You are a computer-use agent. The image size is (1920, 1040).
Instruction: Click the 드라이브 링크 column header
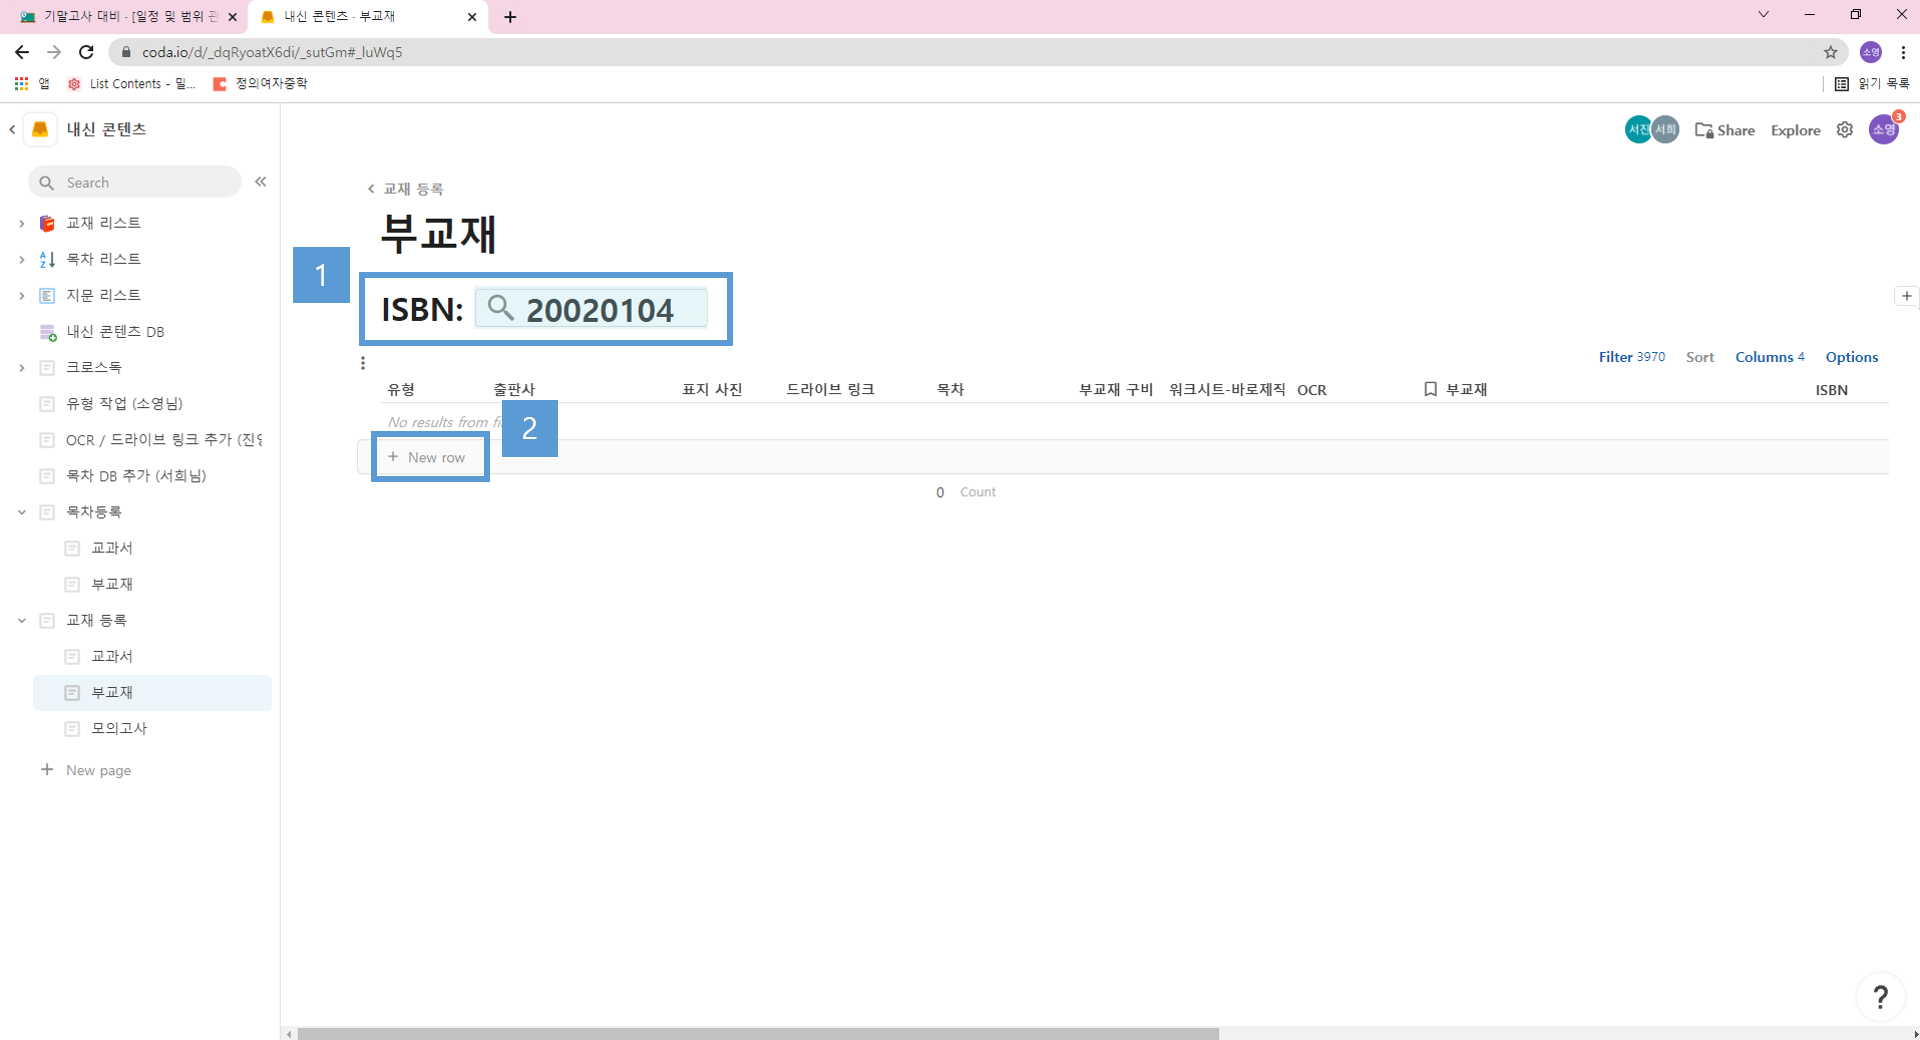point(830,389)
